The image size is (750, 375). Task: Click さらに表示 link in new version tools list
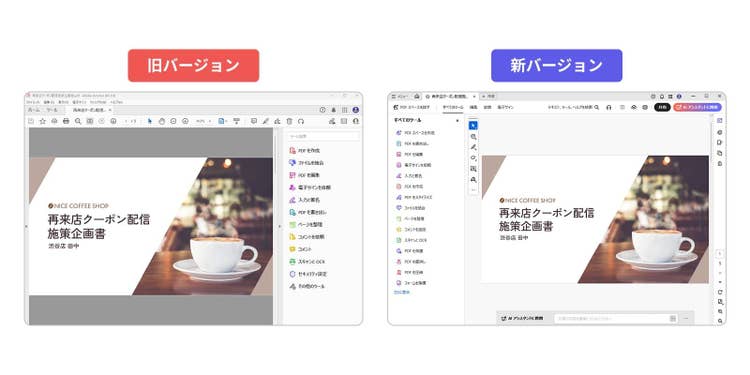pyautogui.click(x=401, y=292)
